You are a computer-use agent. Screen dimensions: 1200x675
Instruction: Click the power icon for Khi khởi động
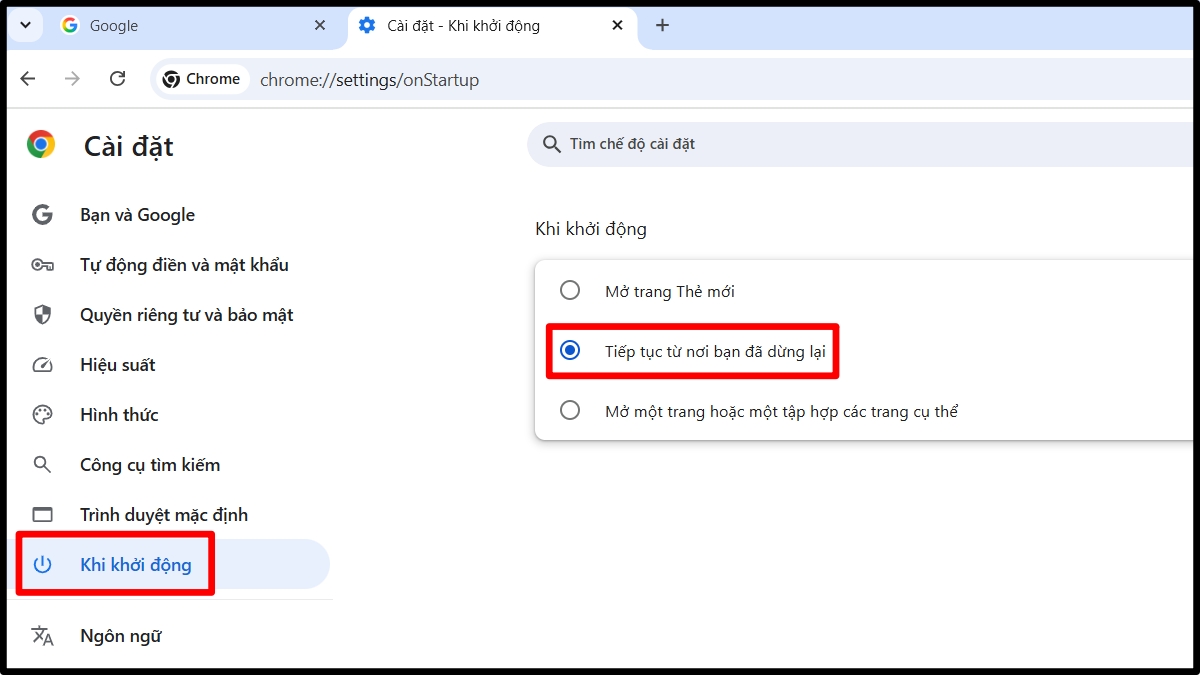tap(41, 564)
